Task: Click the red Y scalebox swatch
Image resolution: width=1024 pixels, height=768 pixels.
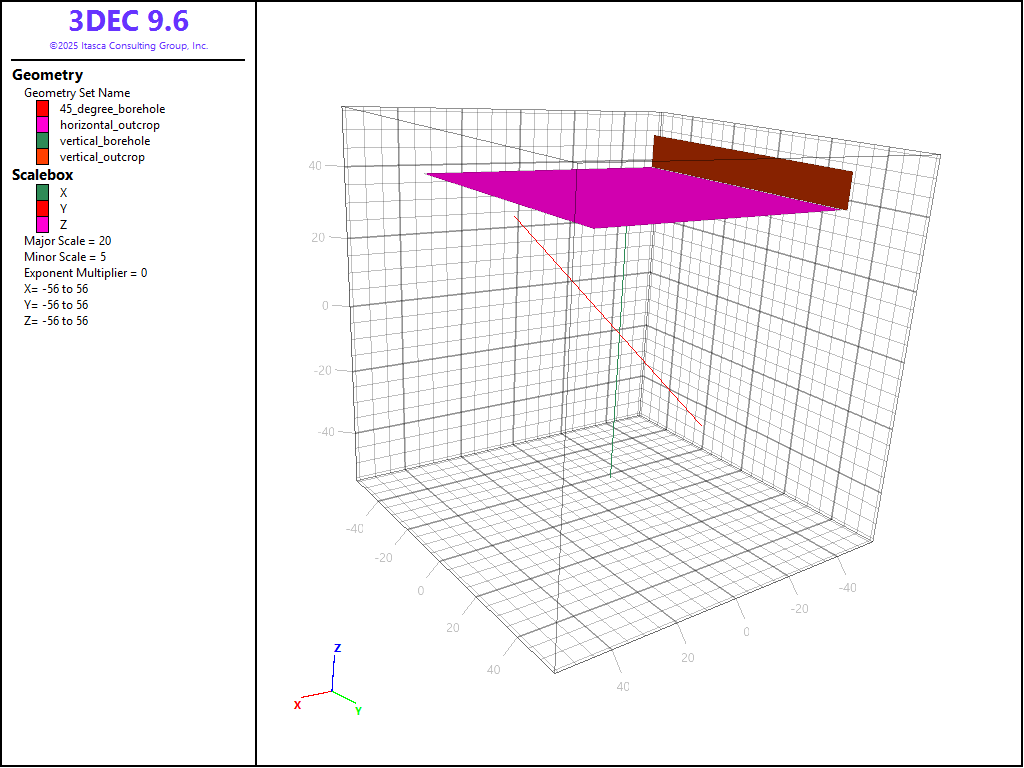Action: [x=43, y=208]
